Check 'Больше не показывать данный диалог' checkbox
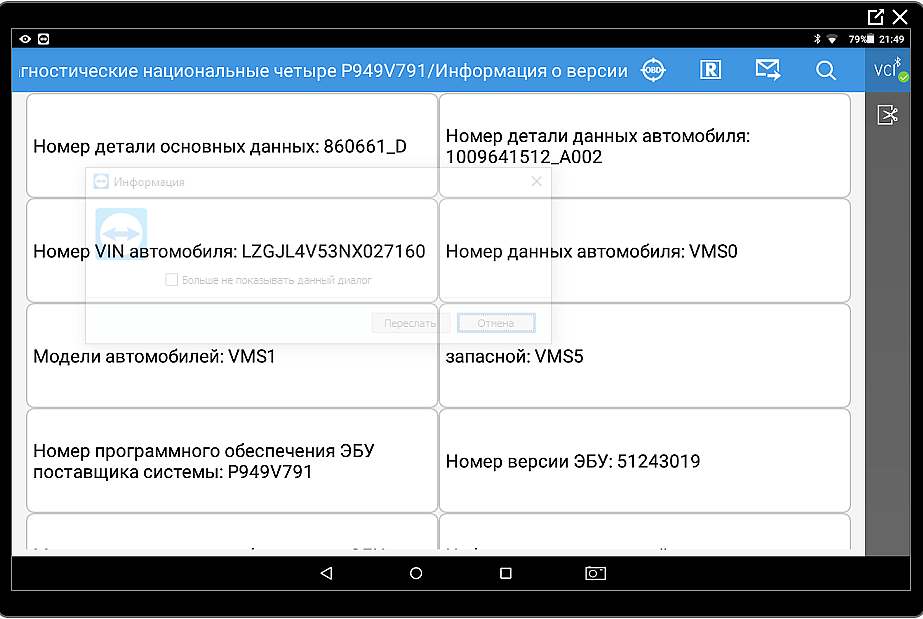Image resolution: width=923 pixels, height=619 pixels. (172, 280)
